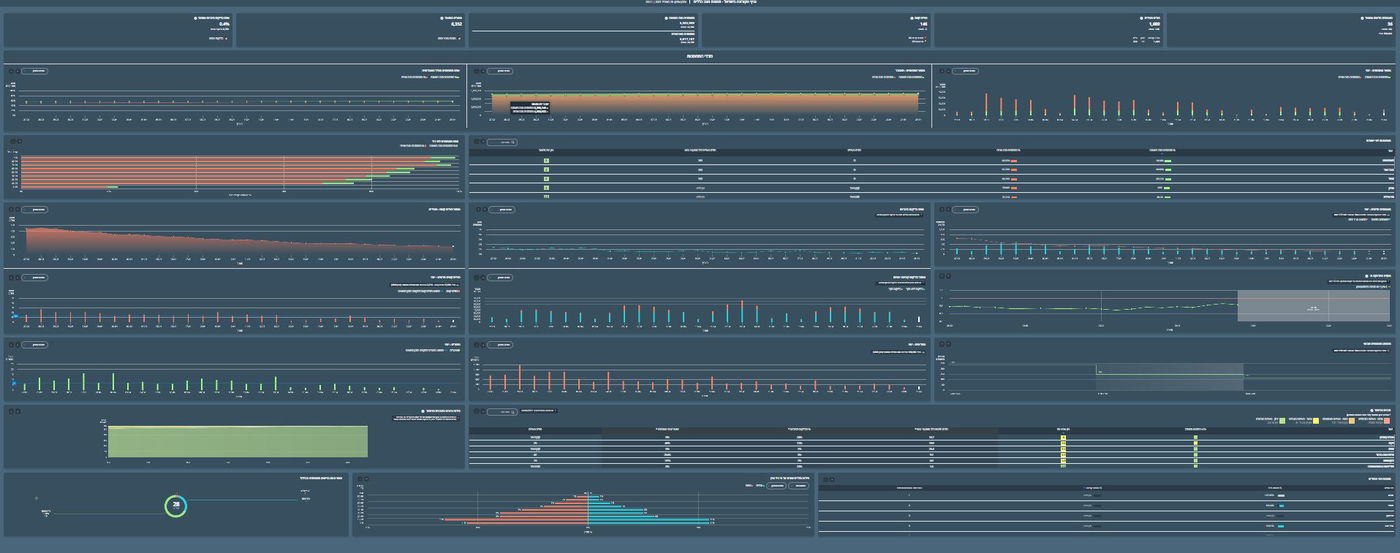Click the first yellow cell in the lower color-coded table
This screenshot has height=553, width=1400.
pyautogui.click(x=1063, y=438)
